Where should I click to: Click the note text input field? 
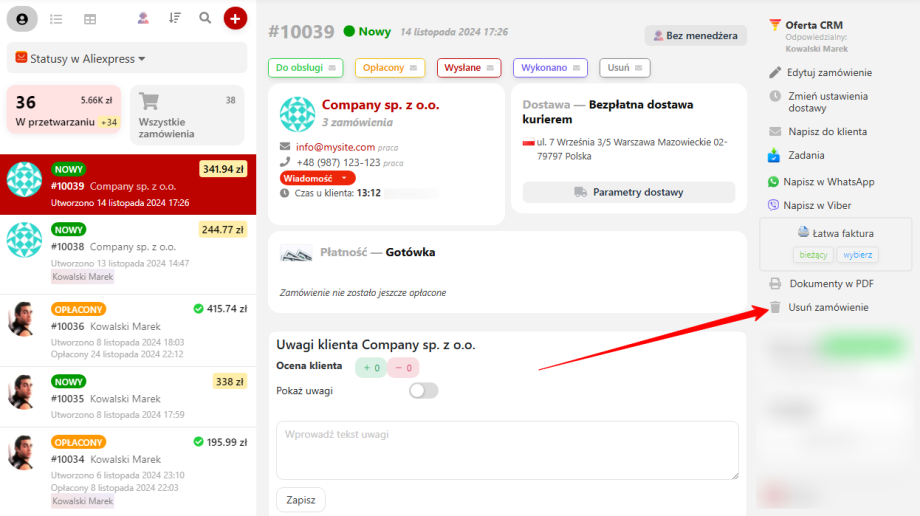(x=507, y=449)
